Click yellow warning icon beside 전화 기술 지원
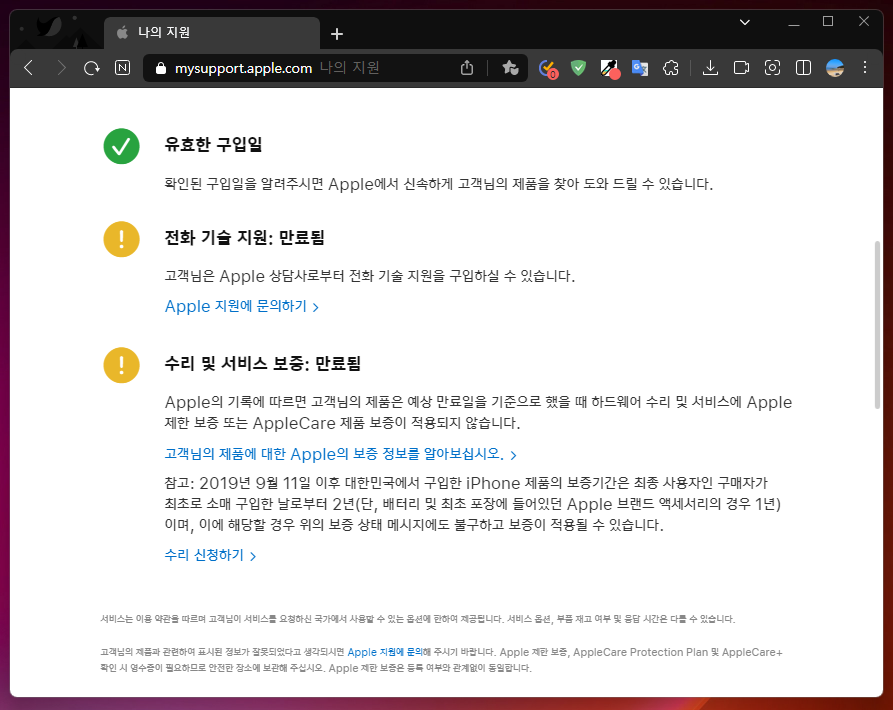This screenshot has height=710, width=893. (x=121, y=239)
